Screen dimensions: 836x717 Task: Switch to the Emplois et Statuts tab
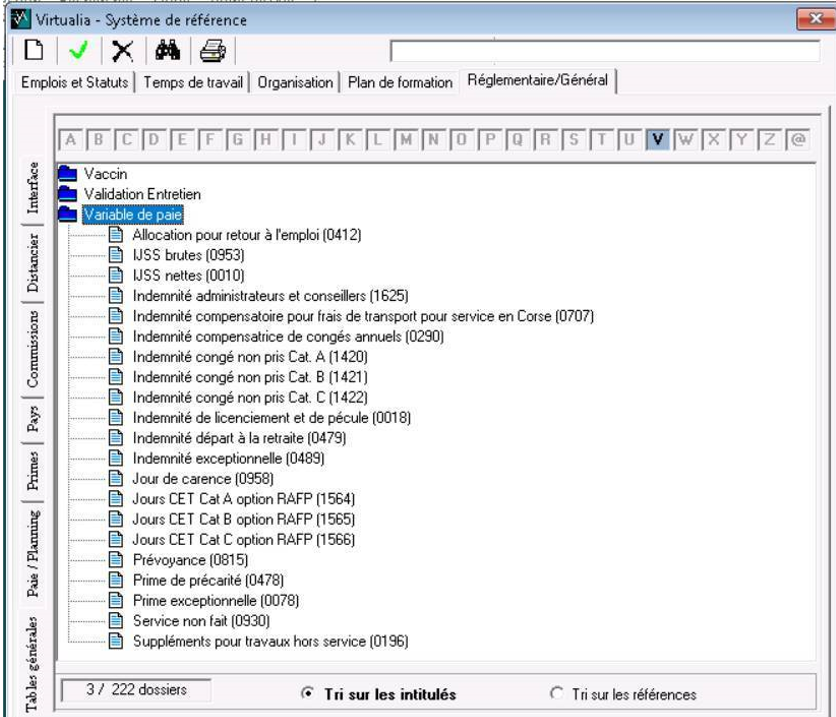pyautogui.click(x=76, y=83)
